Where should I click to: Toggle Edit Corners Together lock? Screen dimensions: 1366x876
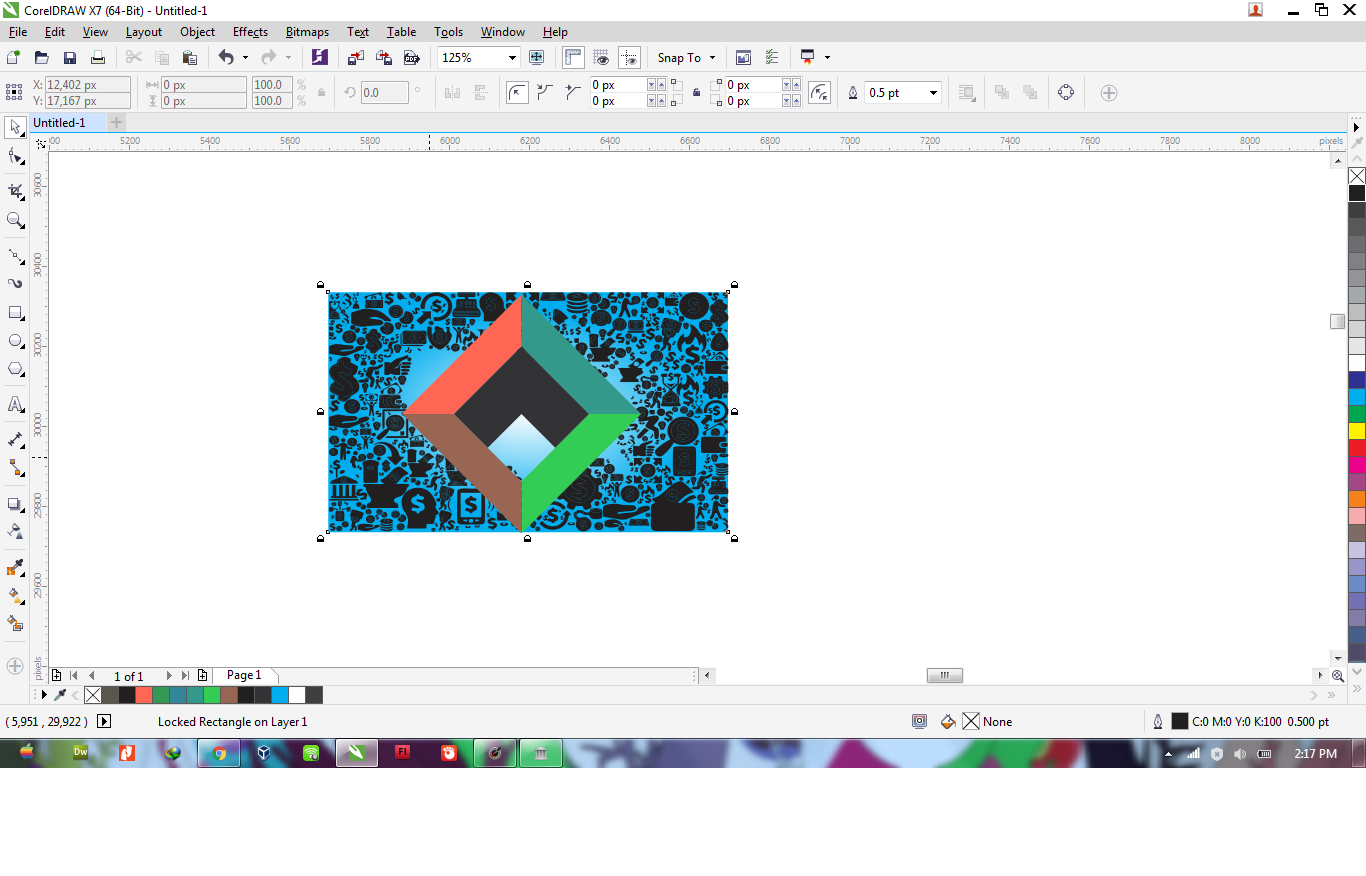696,93
